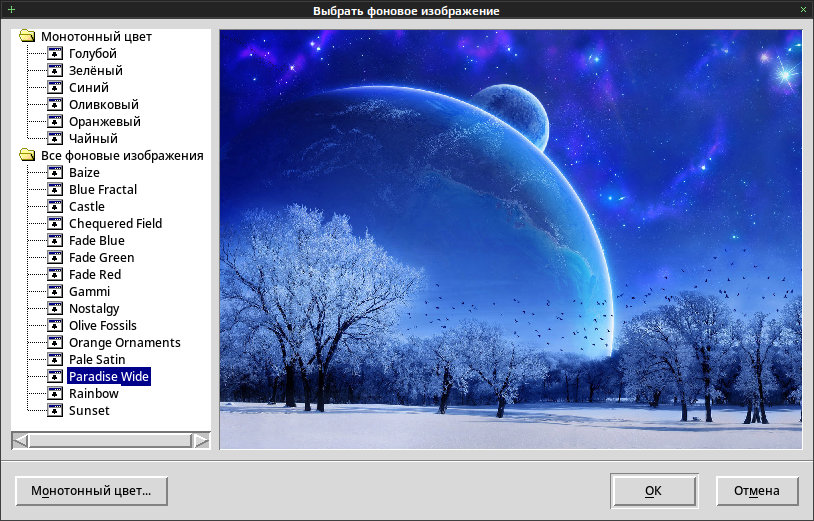Choose Fade Green background
The image size is (814, 521).
click(x=102, y=257)
